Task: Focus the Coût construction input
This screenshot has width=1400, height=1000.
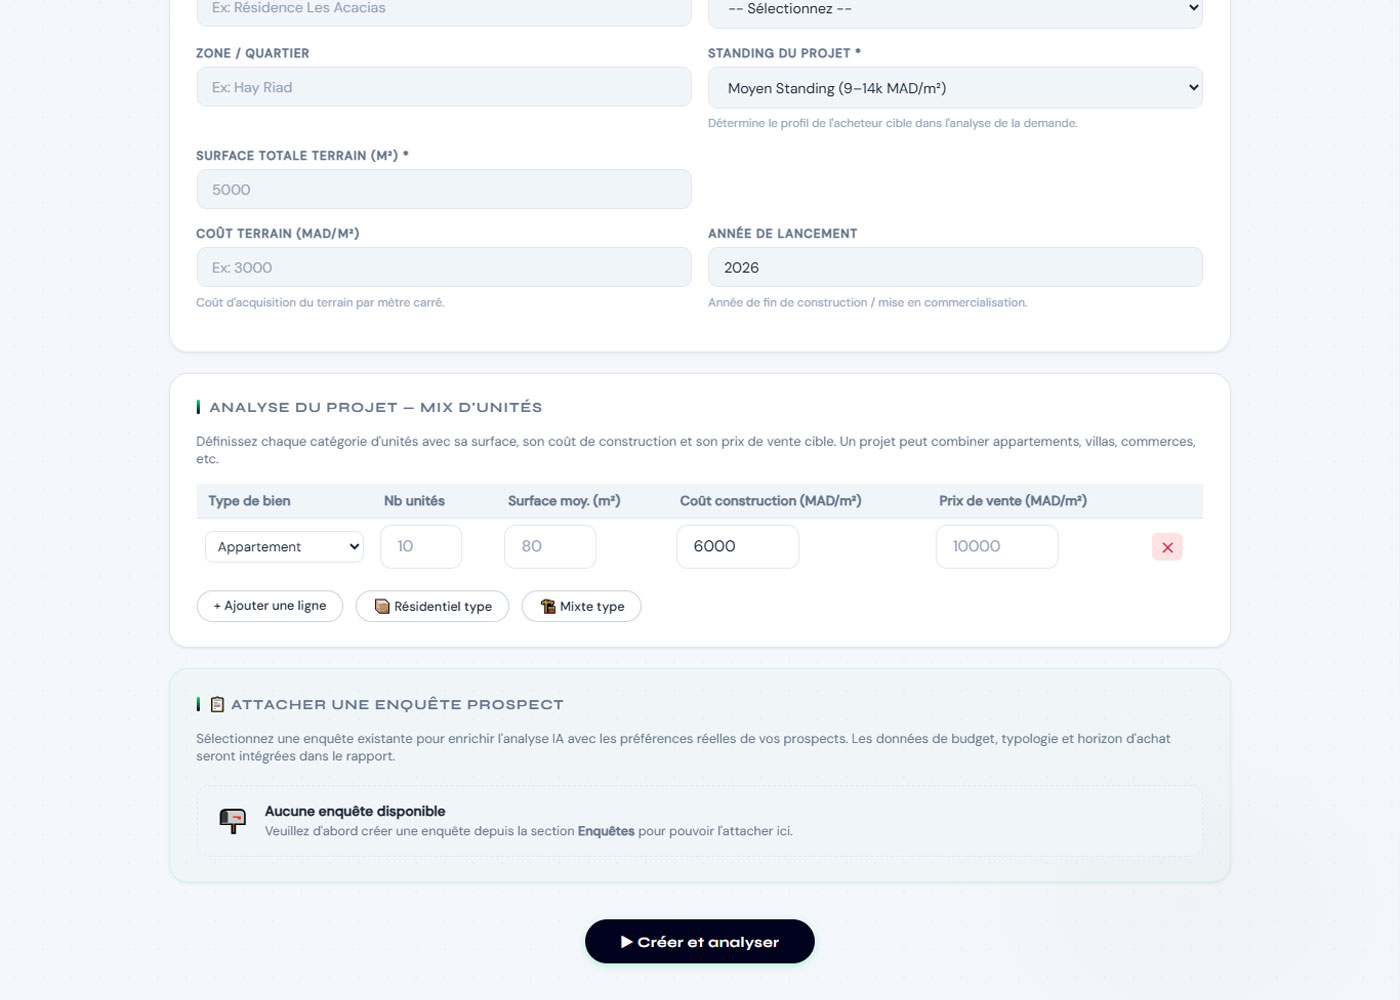Action: tap(738, 547)
